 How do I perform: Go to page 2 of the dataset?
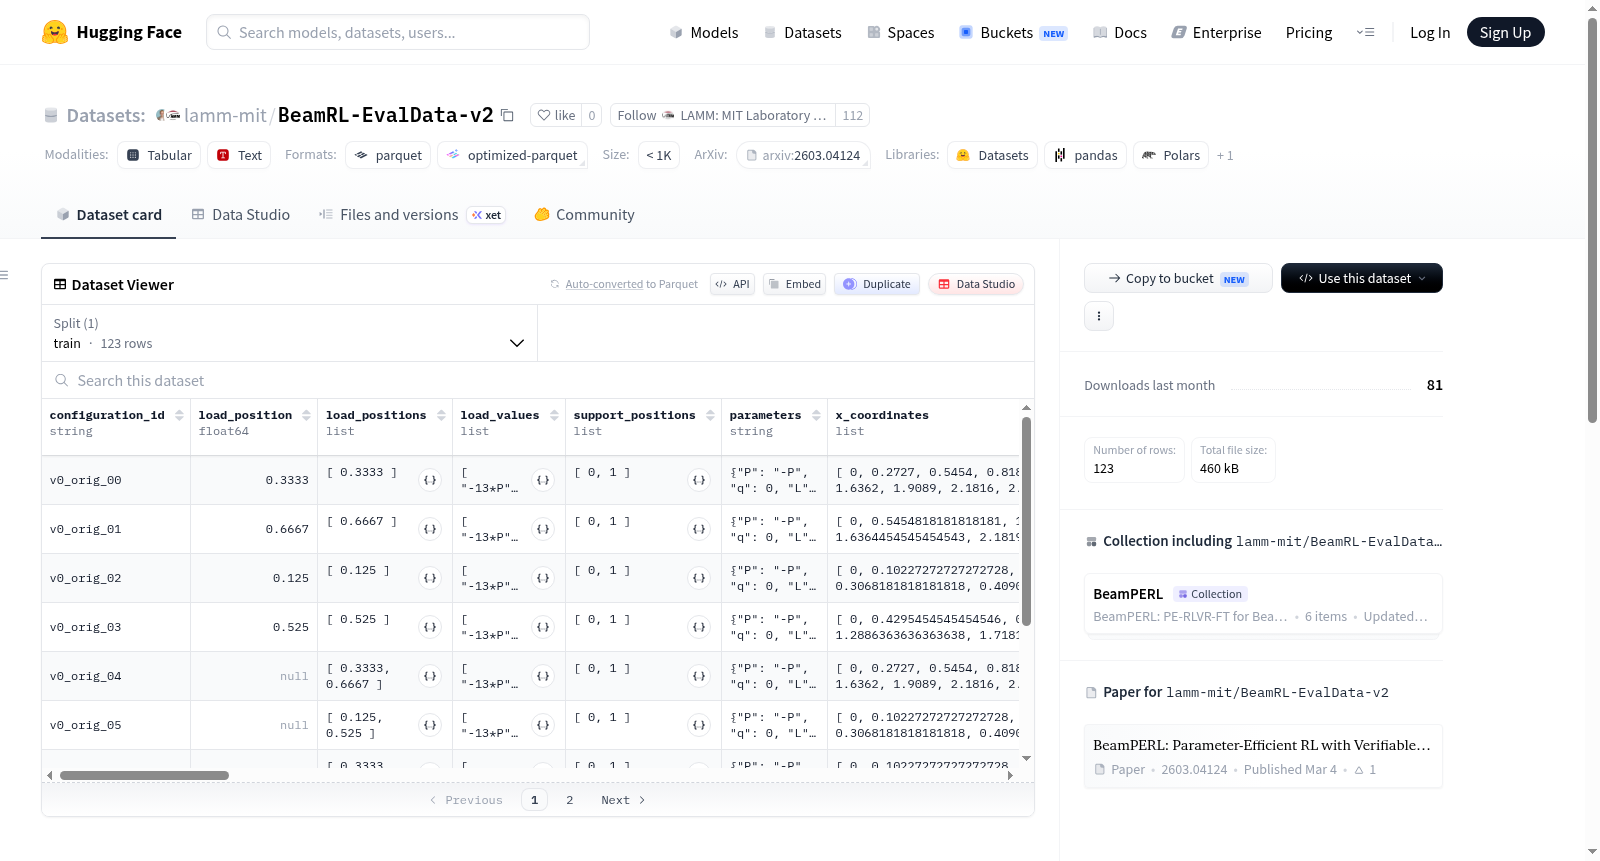coord(570,800)
